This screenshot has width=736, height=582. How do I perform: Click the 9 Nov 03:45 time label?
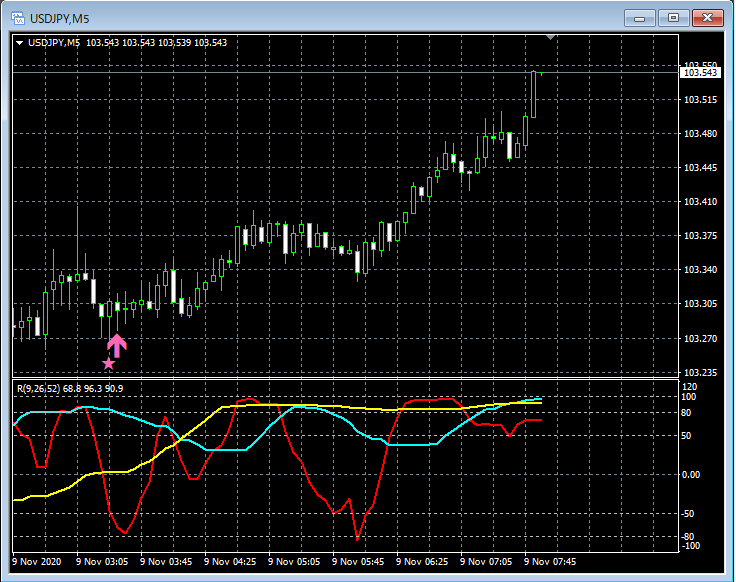(x=166, y=562)
